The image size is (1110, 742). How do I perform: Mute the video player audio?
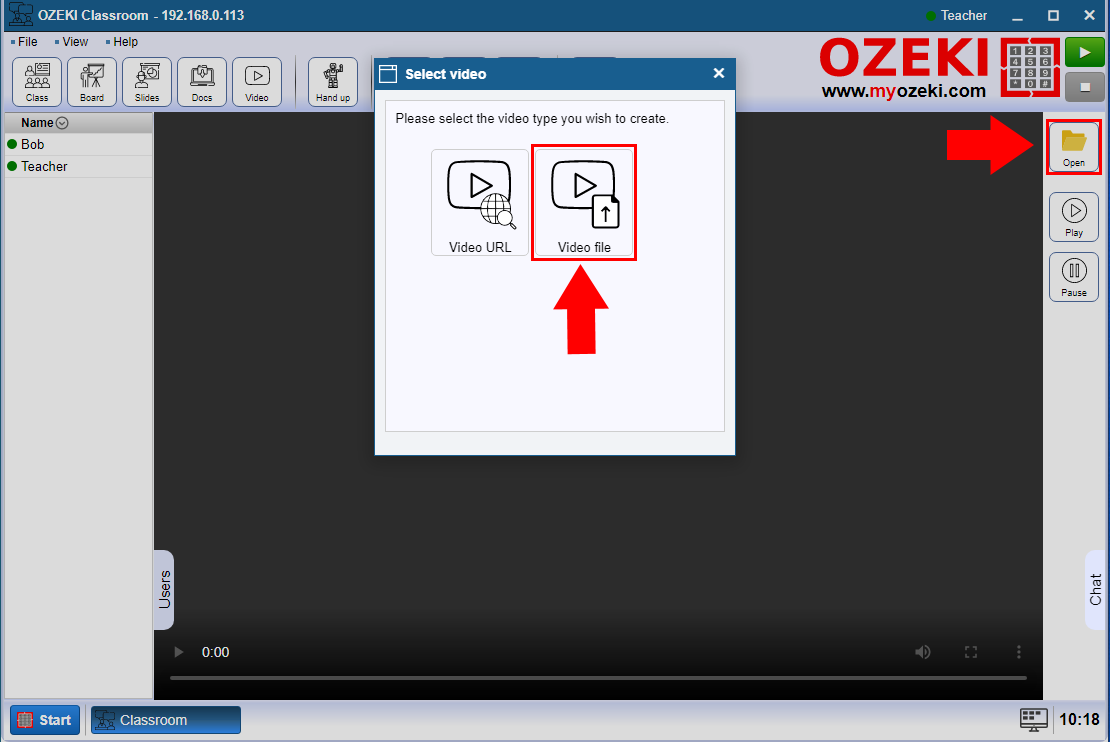[923, 651]
